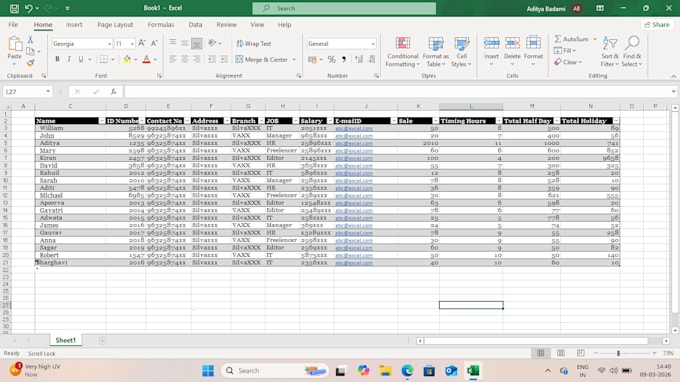
Task: Switch to the Page Layout tab
Action: [x=115, y=25]
